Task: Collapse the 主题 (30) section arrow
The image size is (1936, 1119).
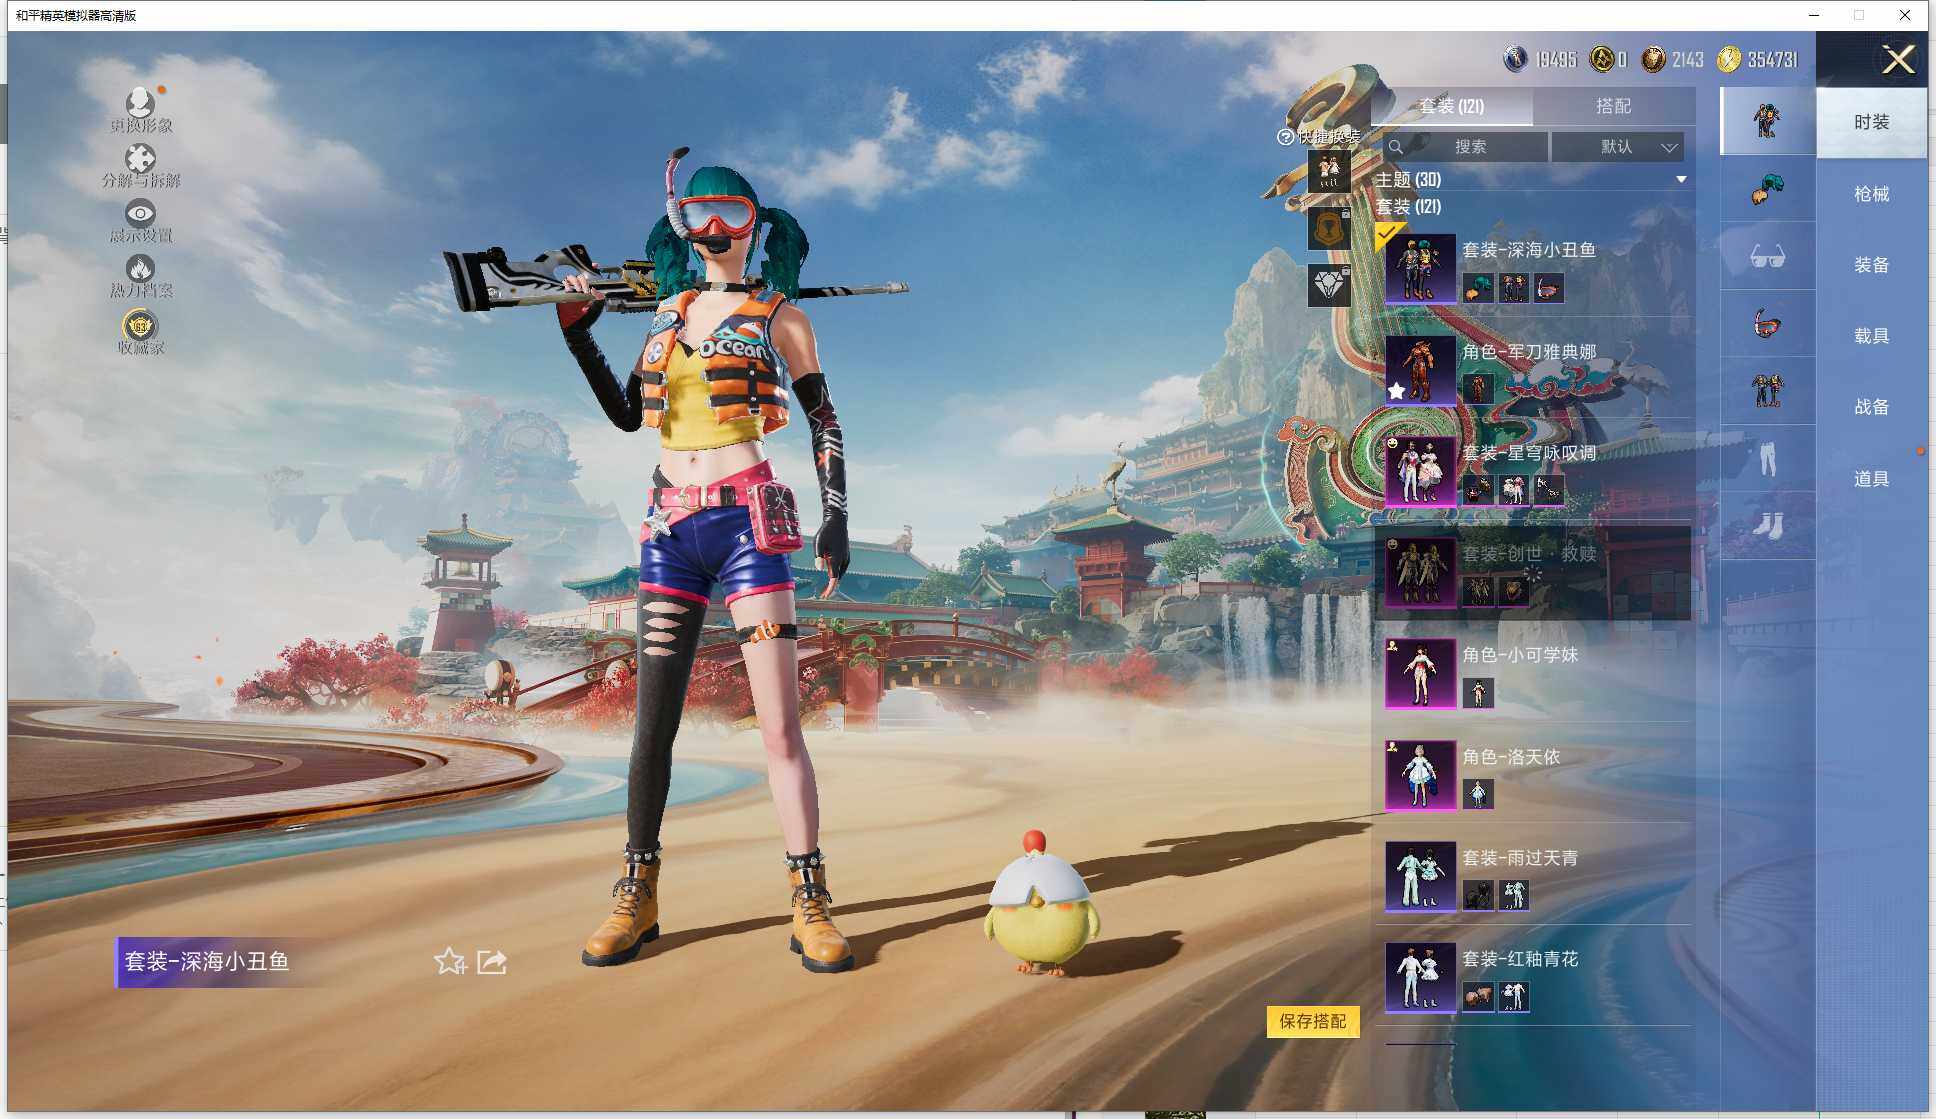Action: 1681,180
